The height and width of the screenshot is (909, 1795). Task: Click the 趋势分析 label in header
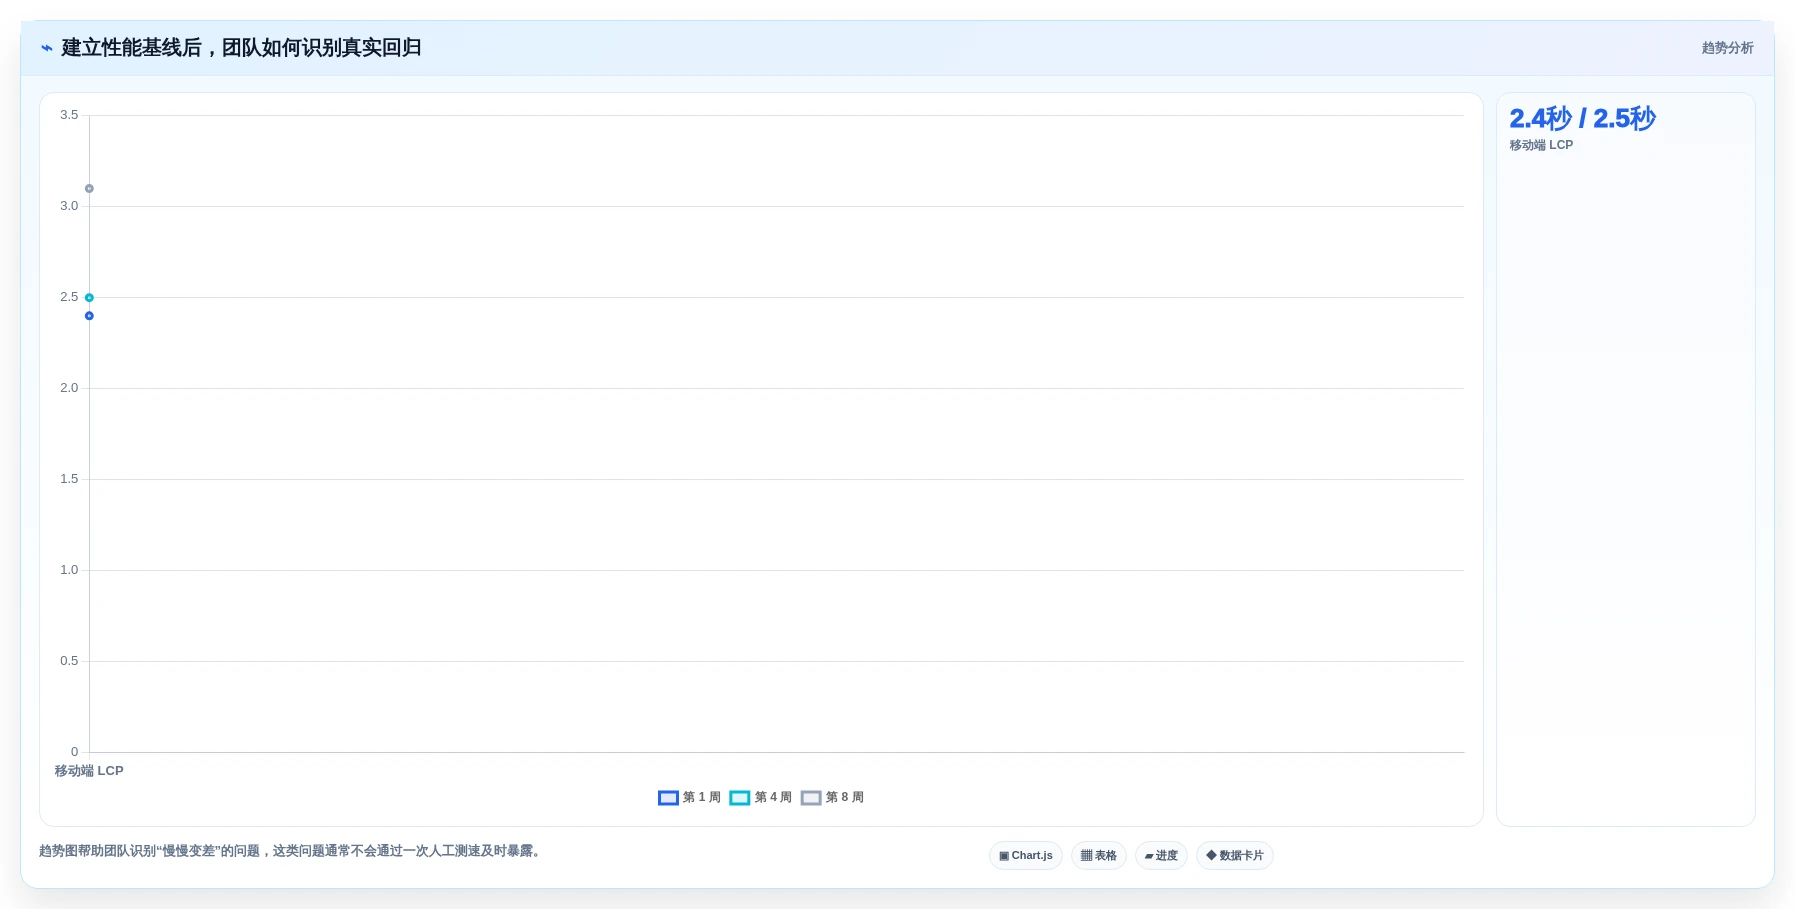coord(1727,48)
